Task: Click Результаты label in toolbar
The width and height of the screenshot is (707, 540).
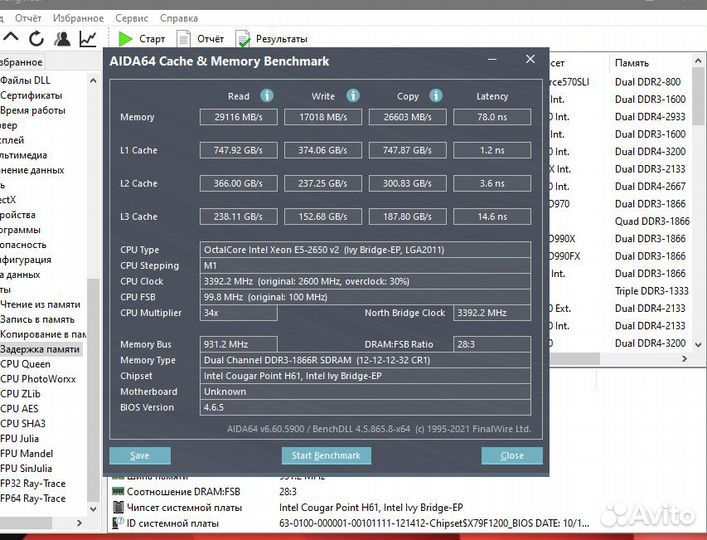Action: tap(281, 39)
